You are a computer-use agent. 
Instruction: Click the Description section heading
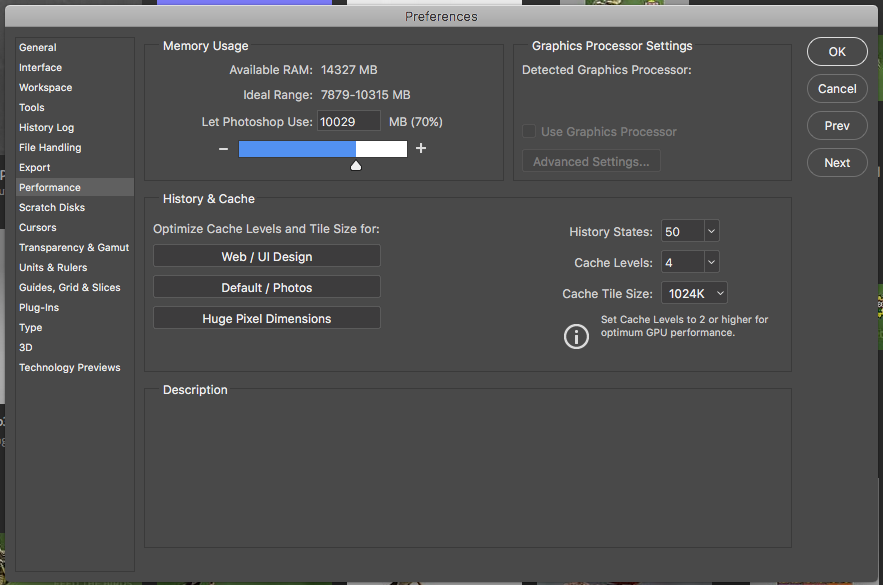(195, 390)
